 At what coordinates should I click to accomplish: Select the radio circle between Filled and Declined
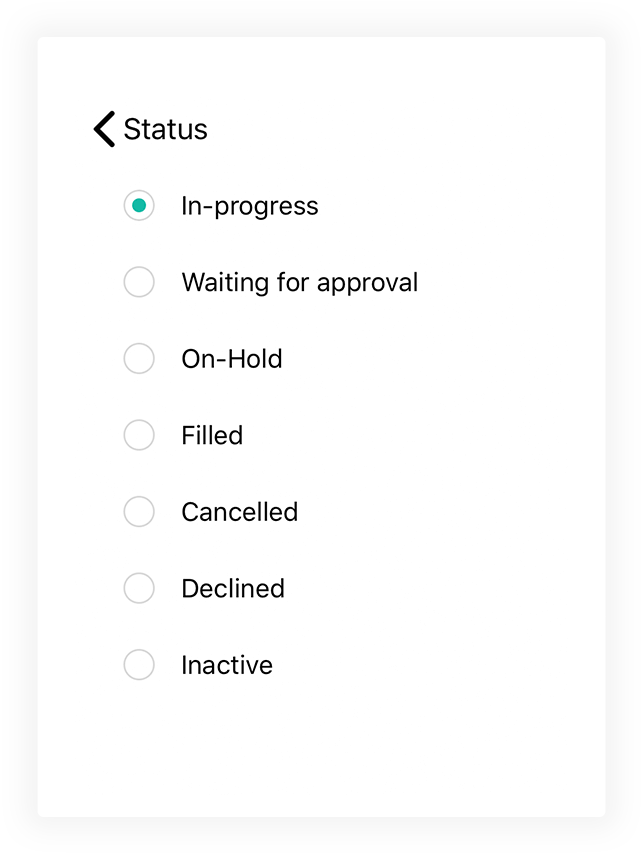pos(139,512)
